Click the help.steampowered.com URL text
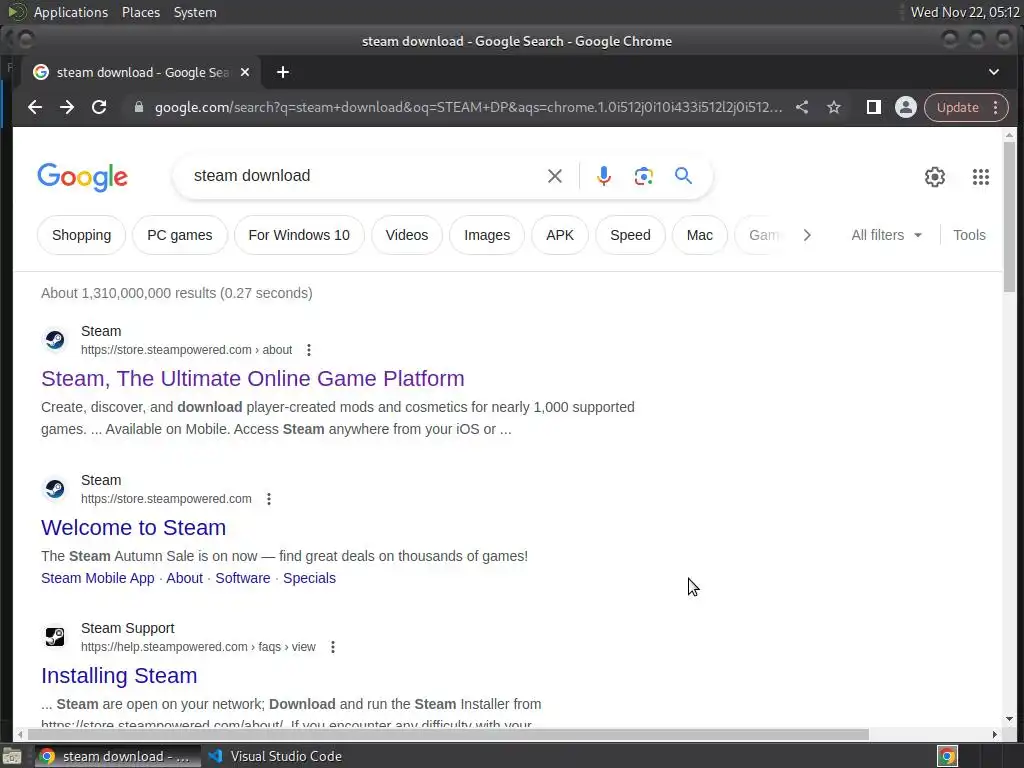 coord(198,647)
